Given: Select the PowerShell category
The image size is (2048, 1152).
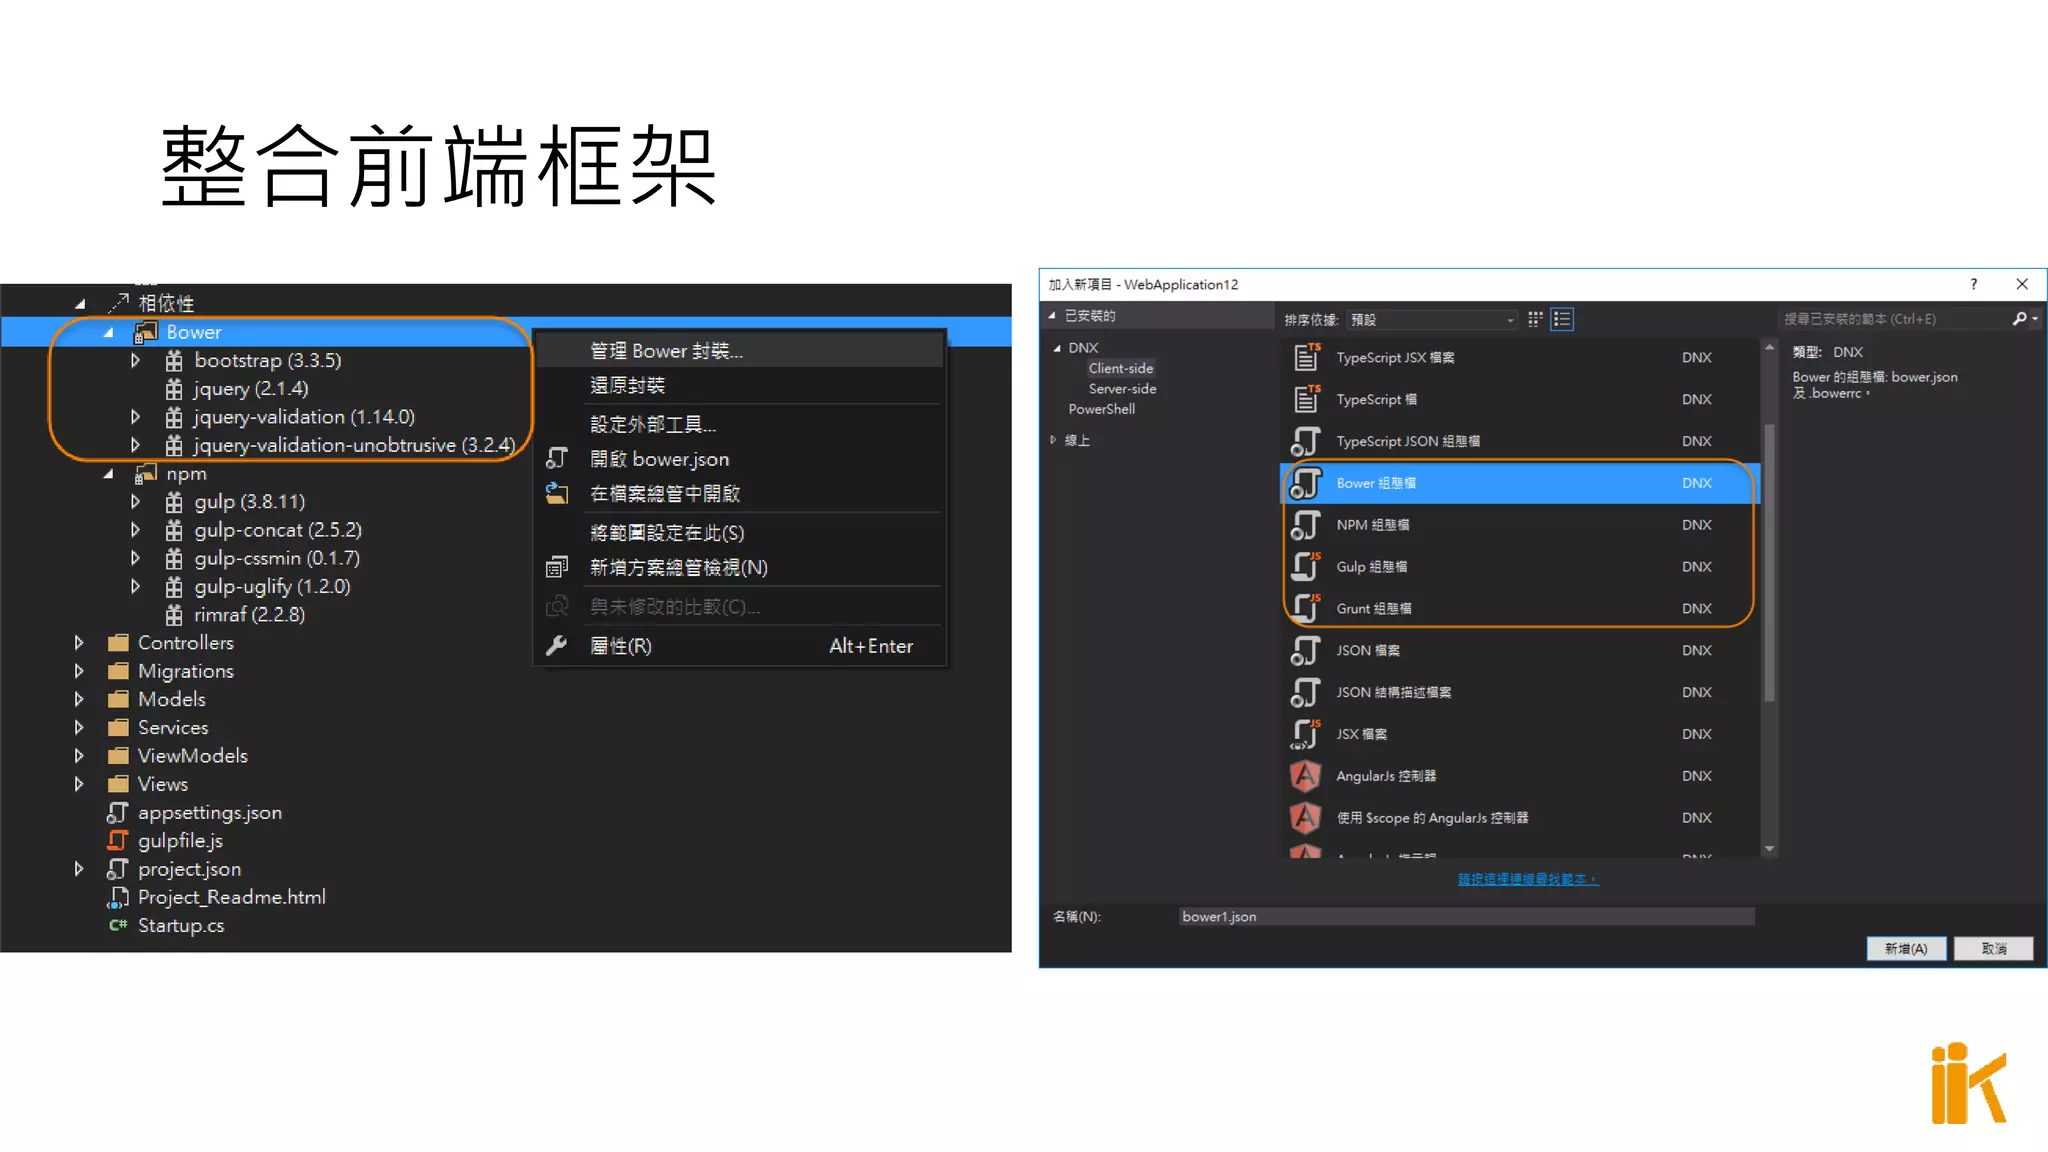Looking at the screenshot, I should pyautogui.click(x=1102, y=409).
